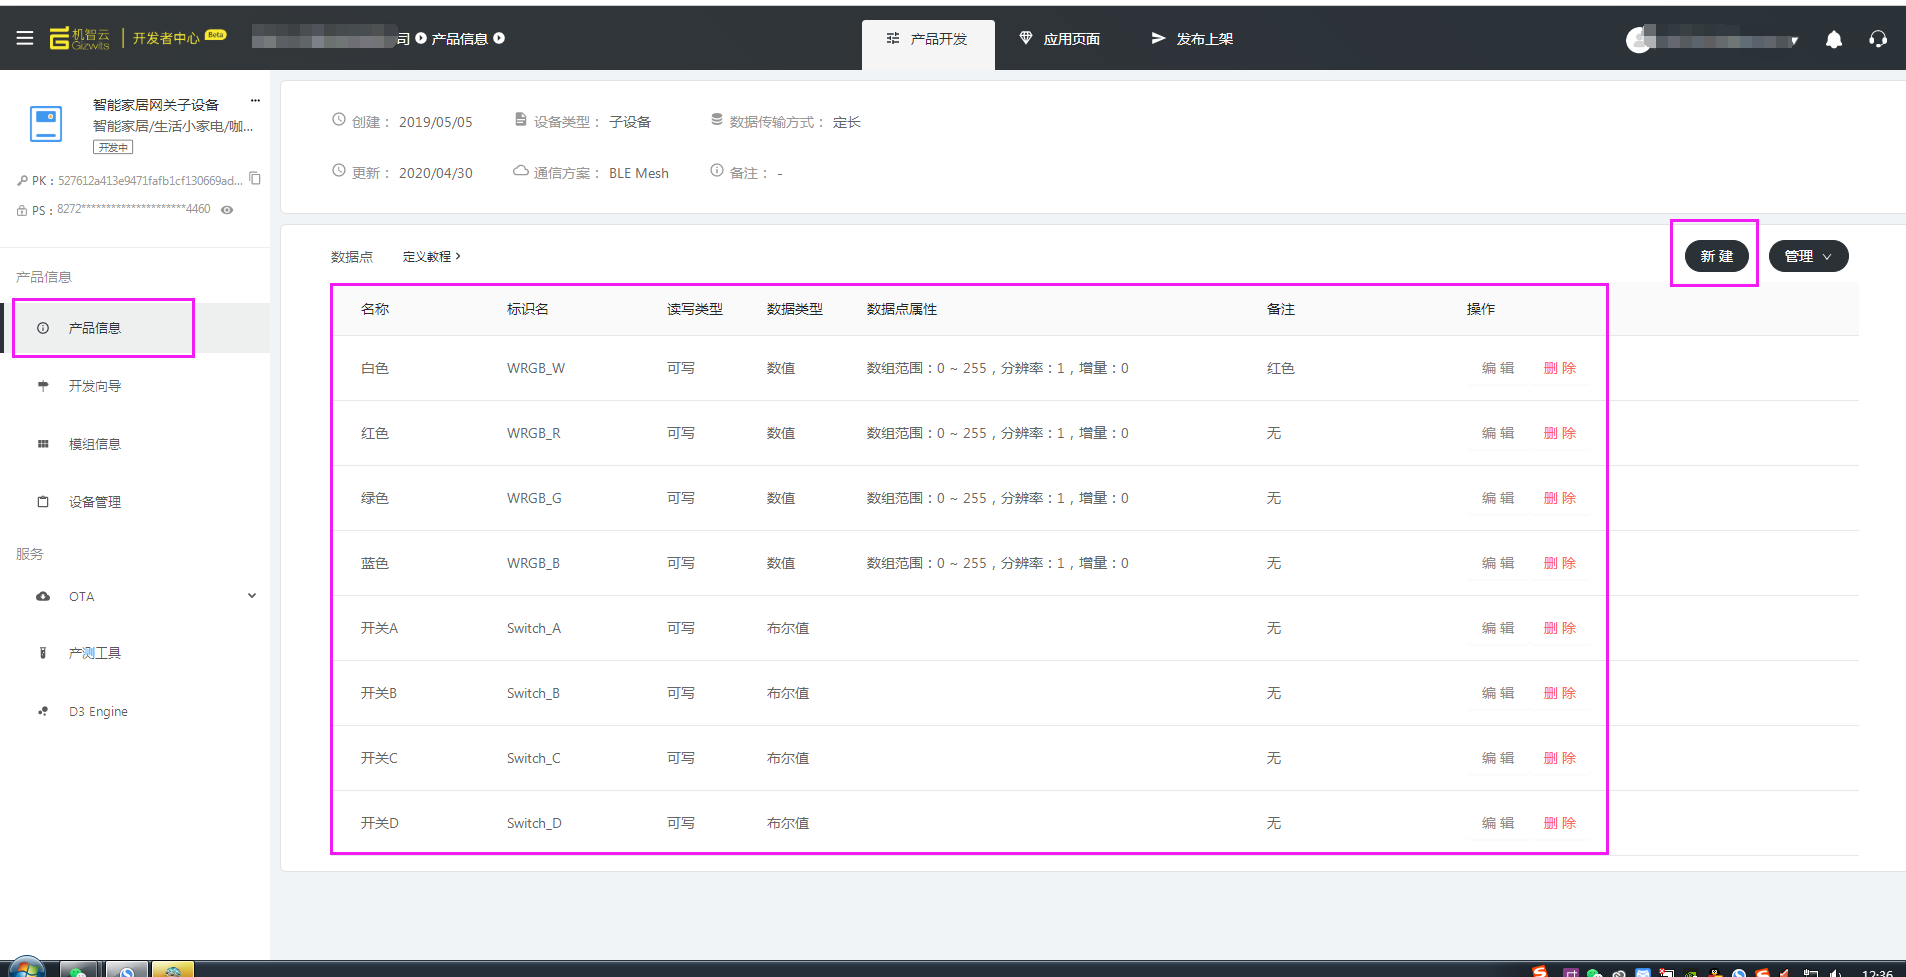Delete the 红色 WRGB_R data point
This screenshot has width=1906, height=977.
coord(1560,433)
